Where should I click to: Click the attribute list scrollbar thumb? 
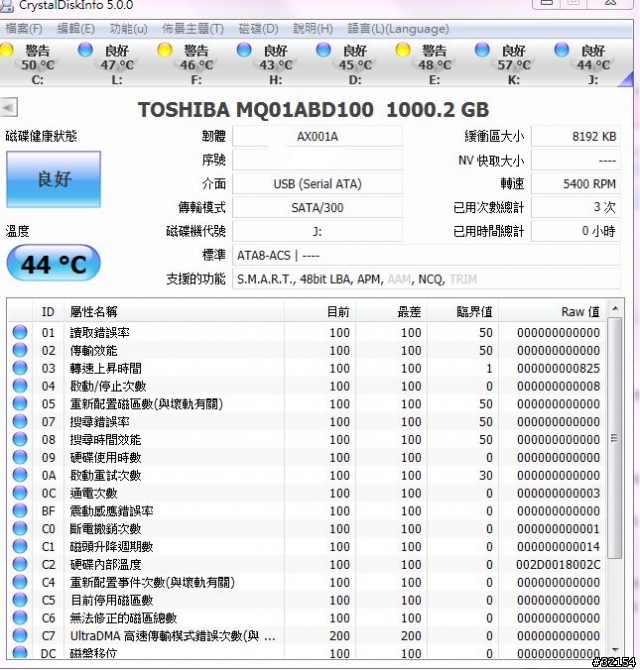[x=615, y=438]
